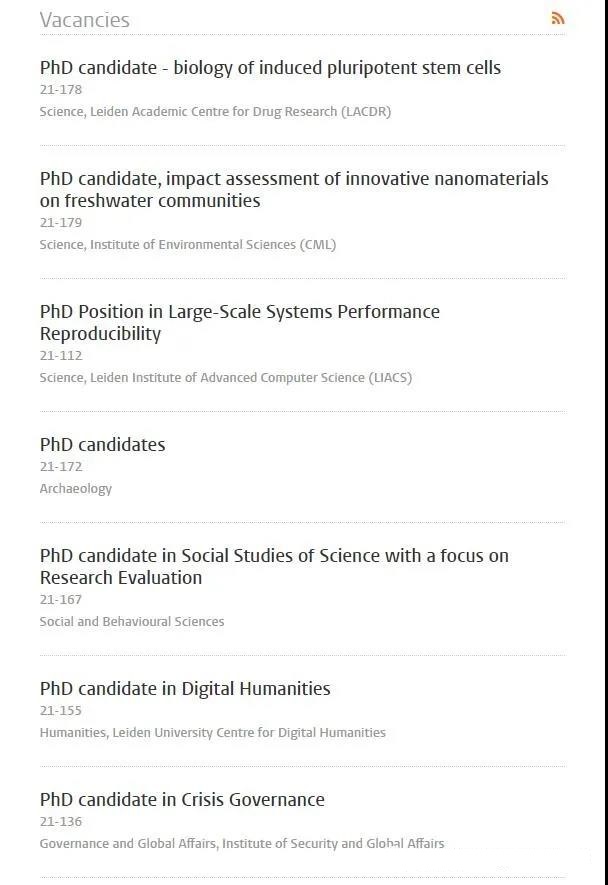Open nanomaterials on freshwater communities PhD vacancy
608x885 pixels.
(x=294, y=190)
